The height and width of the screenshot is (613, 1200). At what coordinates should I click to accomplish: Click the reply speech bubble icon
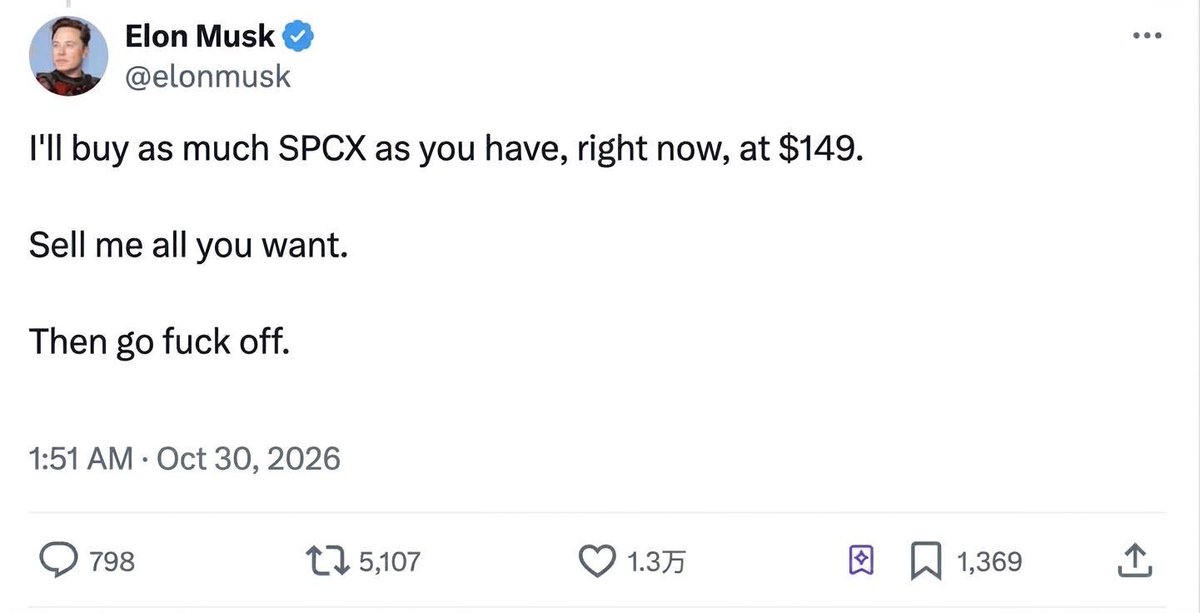(58, 562)
